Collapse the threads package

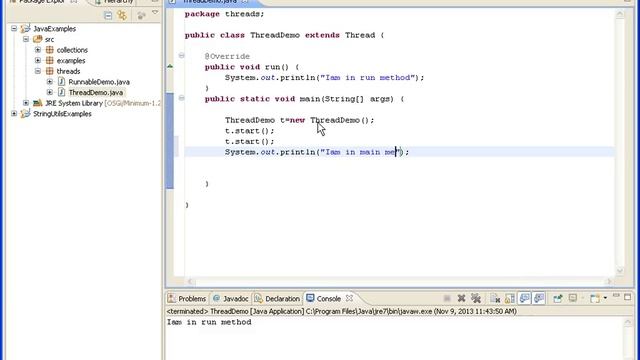tap(38, 71)
